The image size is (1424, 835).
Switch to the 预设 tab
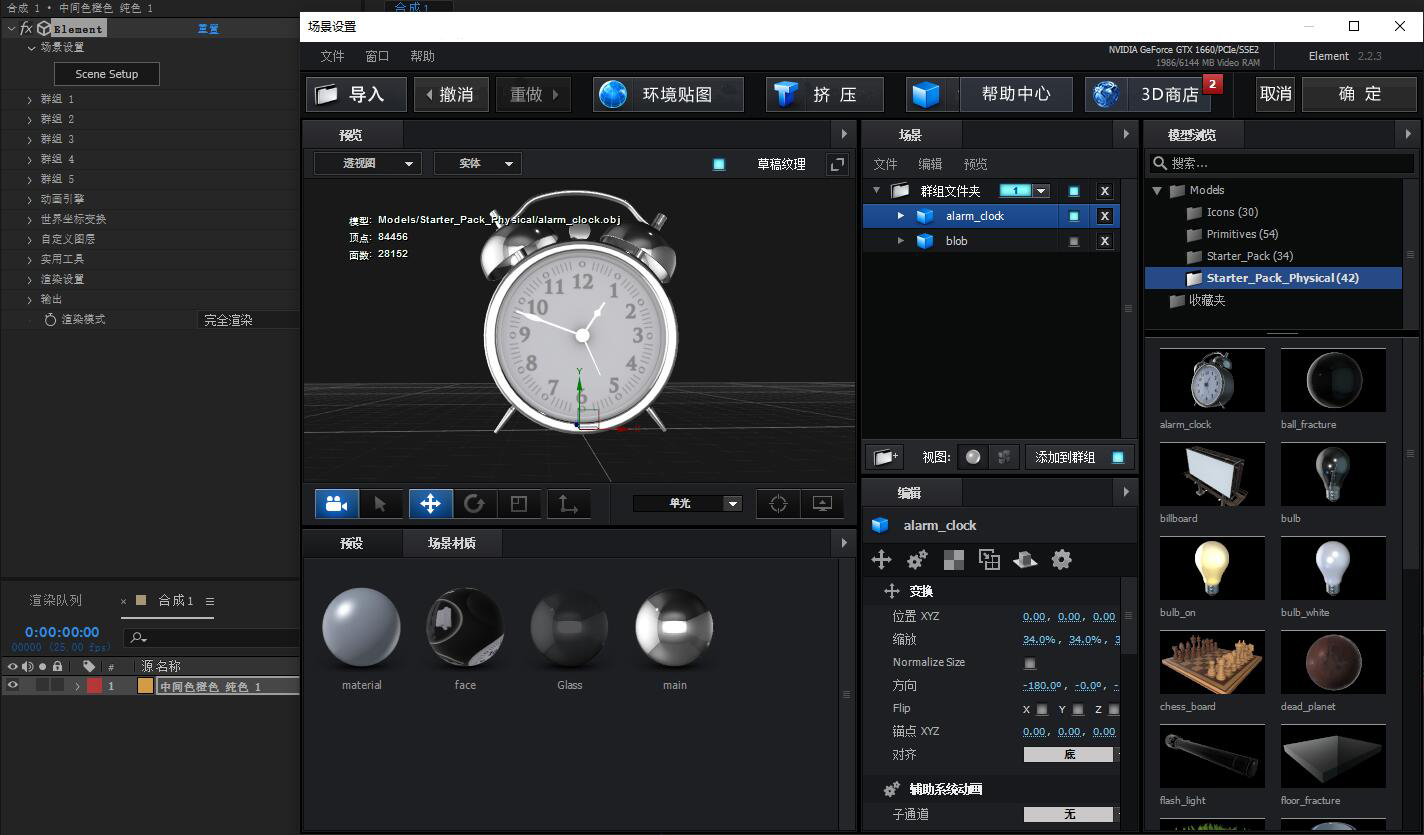tap(351, 543)
